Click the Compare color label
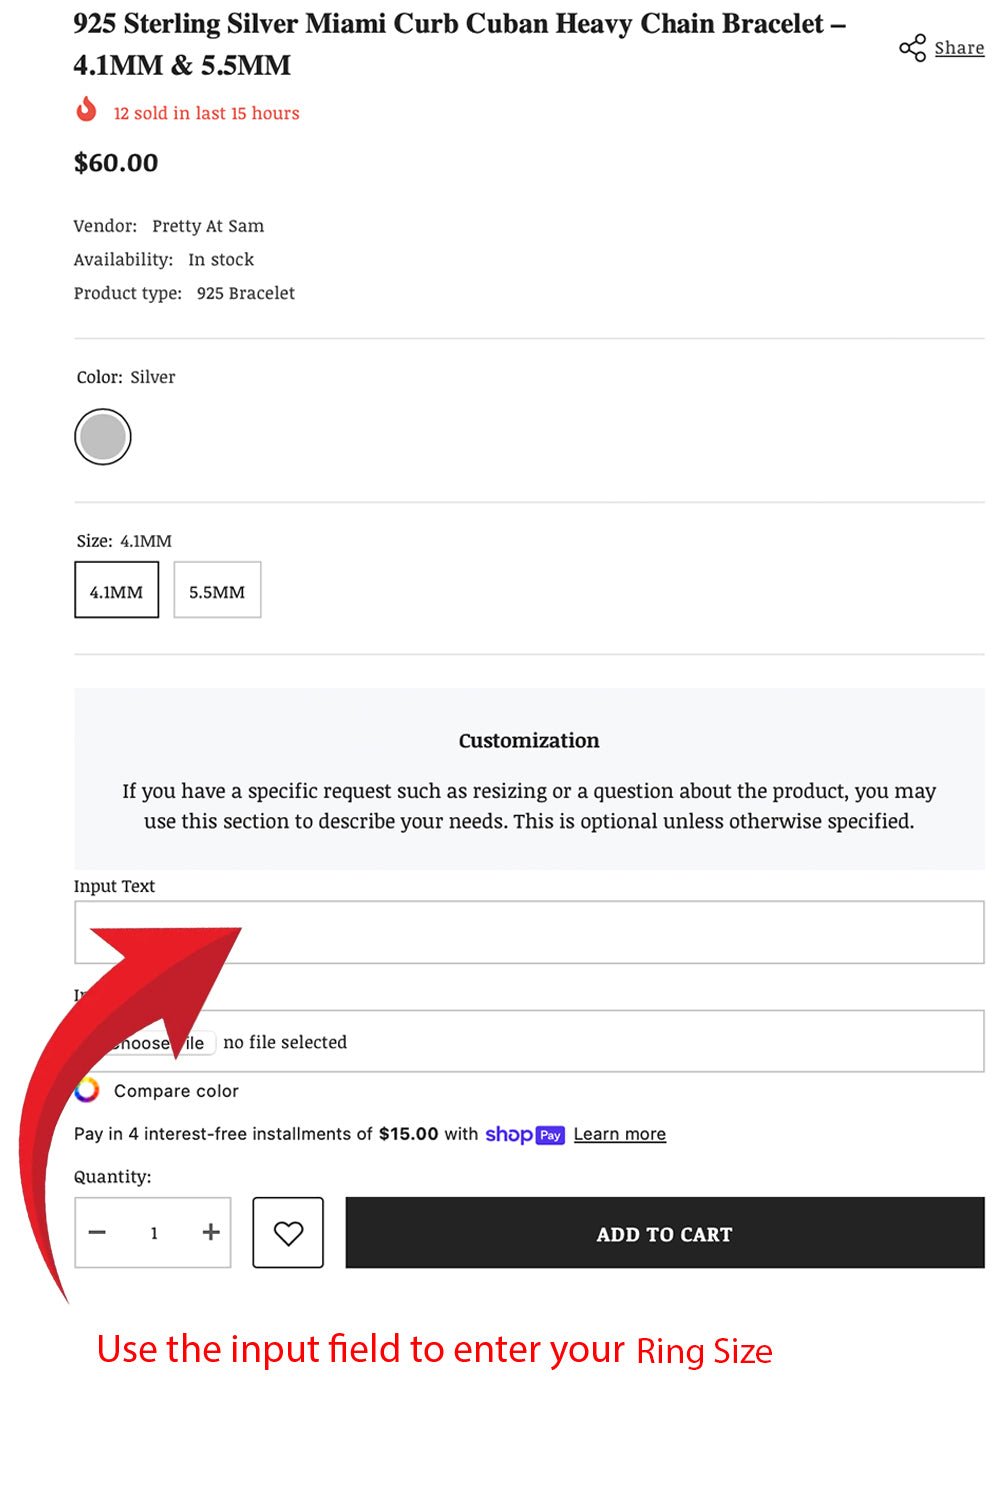This screenshot has width=1000, height=1500. 176,1091
